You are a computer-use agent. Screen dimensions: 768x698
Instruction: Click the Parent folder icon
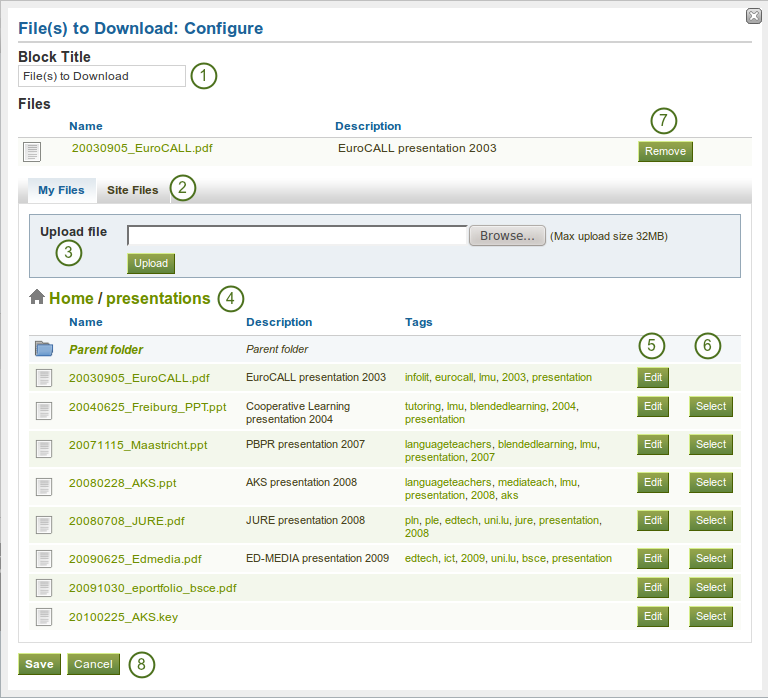tap(43, 349)
